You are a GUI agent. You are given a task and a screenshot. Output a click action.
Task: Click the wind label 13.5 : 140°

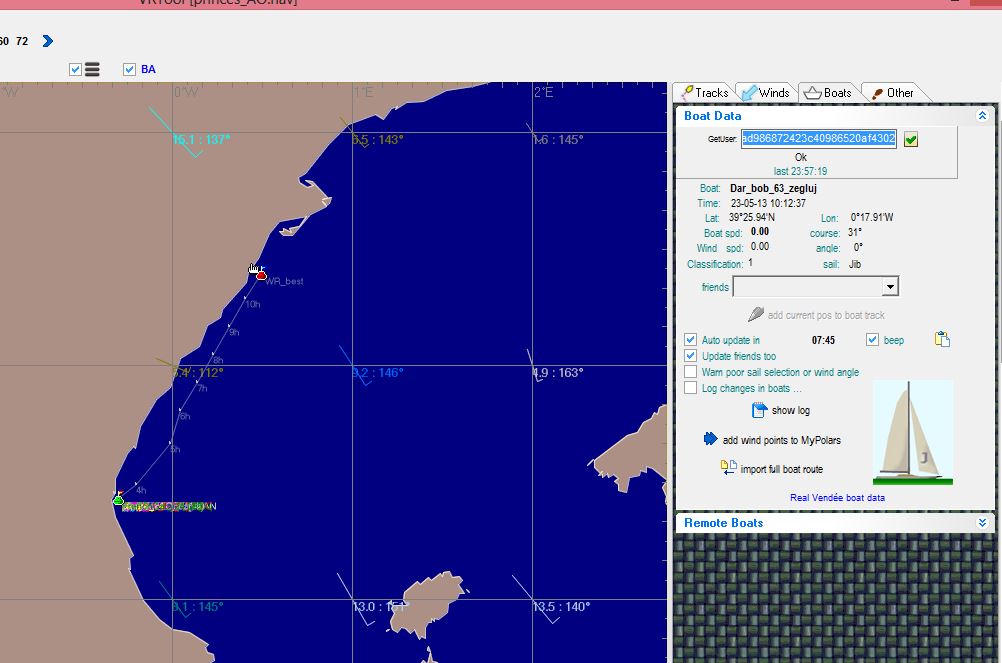coord(561,606)
